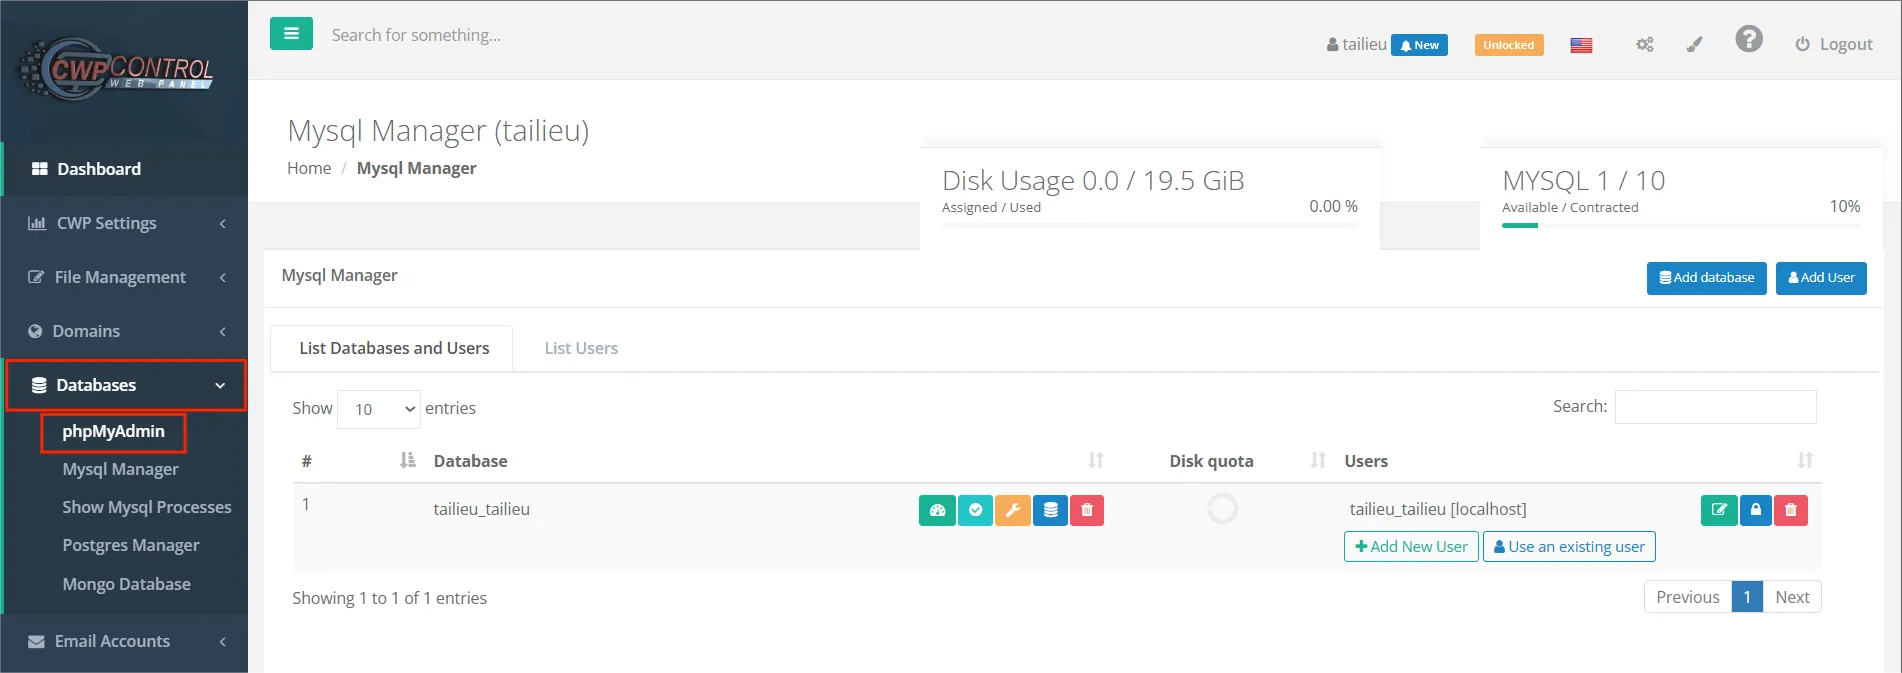Click Add New User button
This screenshot has height=673, width=1902.
(x=1411, y=547)
